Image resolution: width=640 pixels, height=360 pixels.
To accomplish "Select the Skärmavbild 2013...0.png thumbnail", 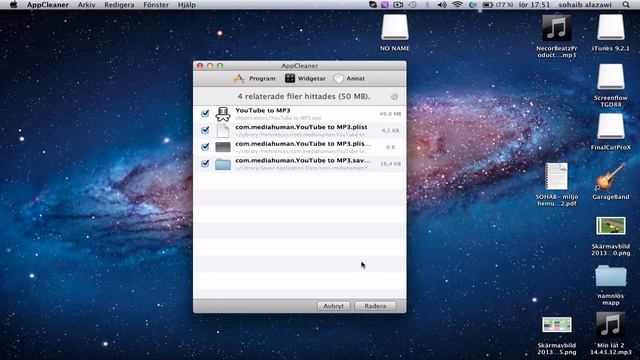I will click(x=611, y=226).
